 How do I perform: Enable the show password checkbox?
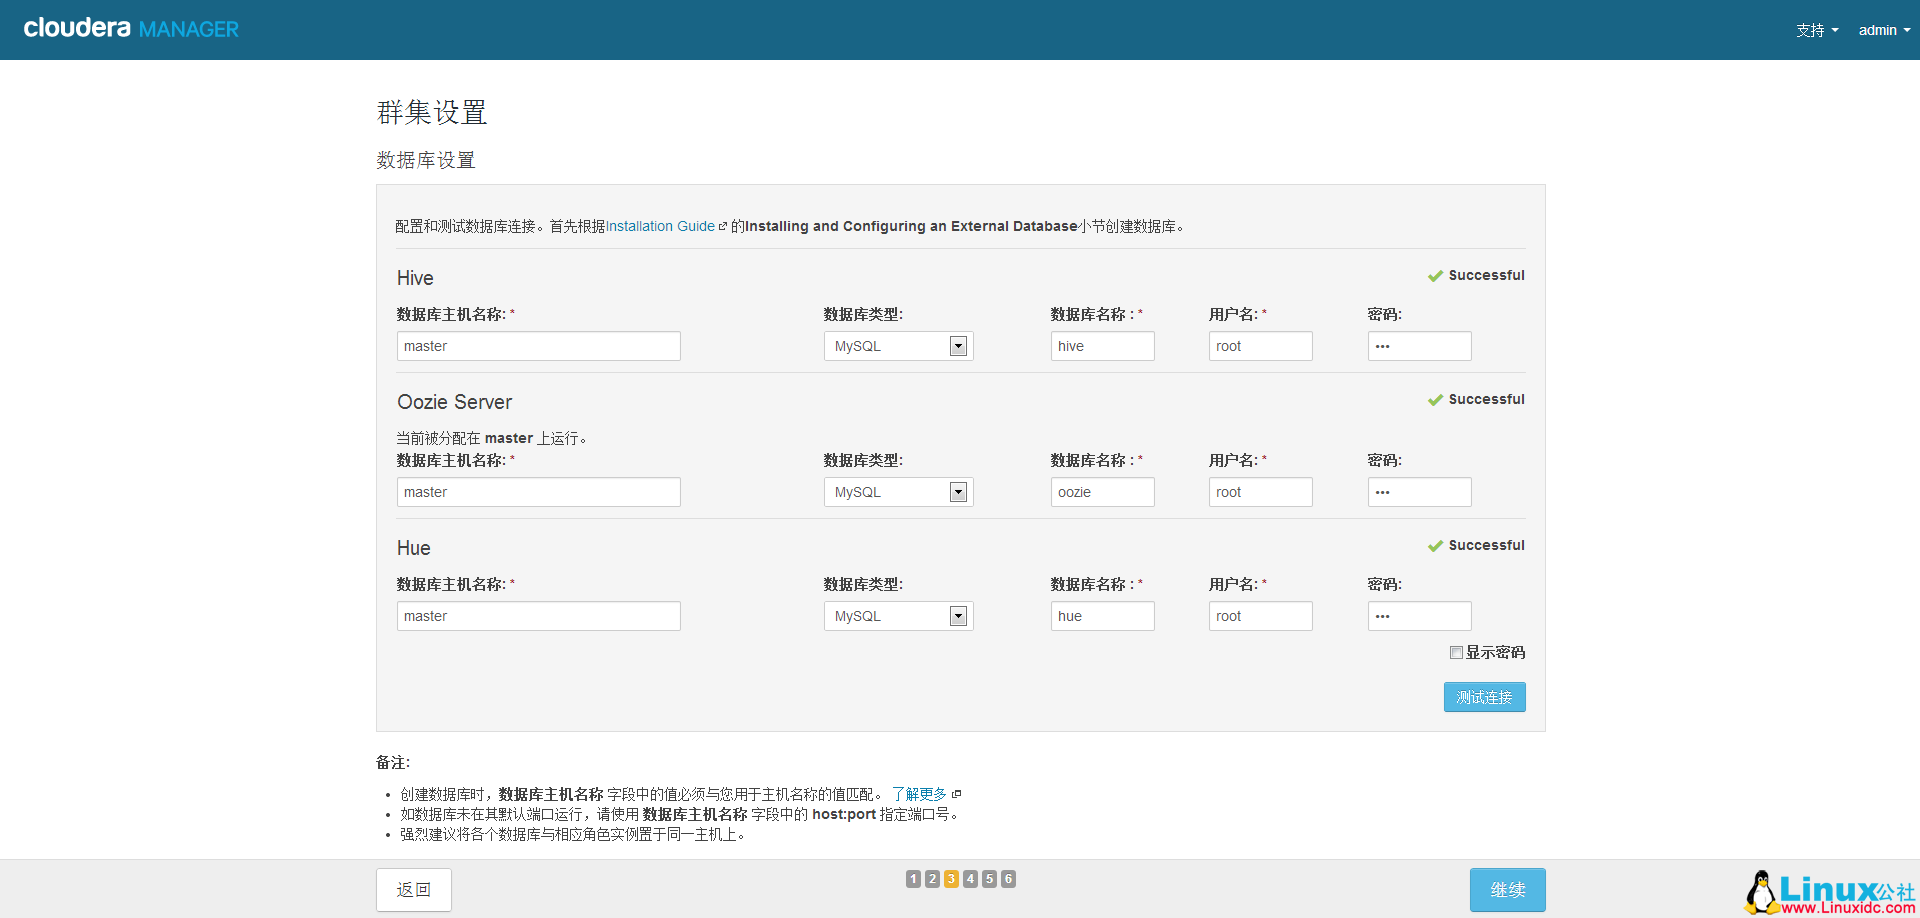pos(1456,653)
